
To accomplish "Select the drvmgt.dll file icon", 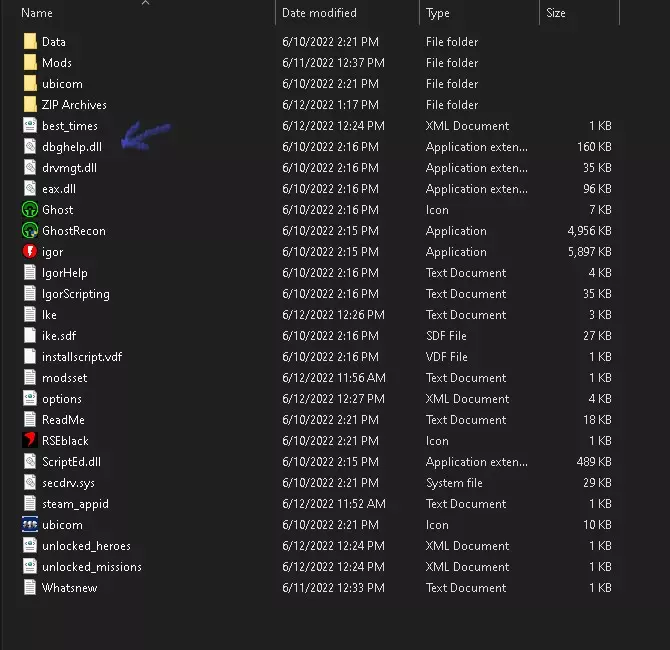I will (x=30, y=168).
